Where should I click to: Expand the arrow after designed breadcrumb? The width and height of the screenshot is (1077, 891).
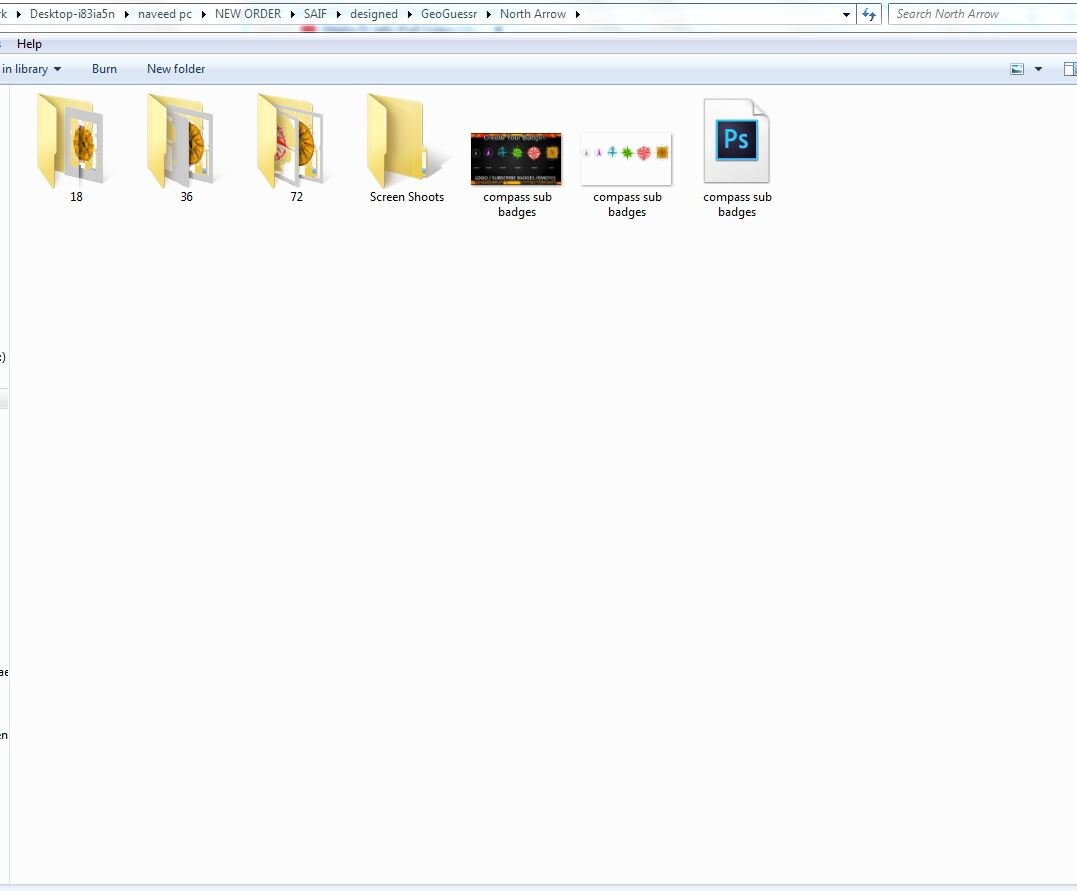[x=409, y=14]
